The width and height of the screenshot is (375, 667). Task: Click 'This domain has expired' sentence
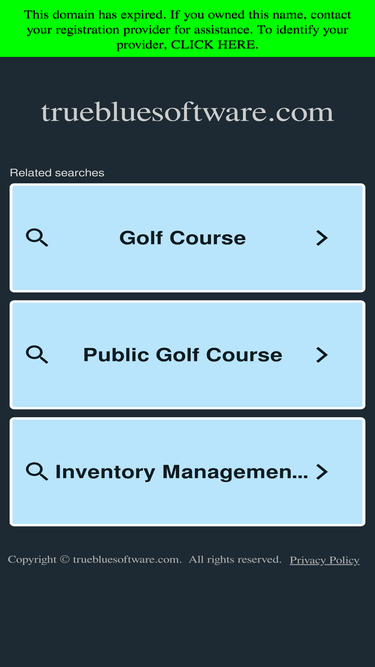pos(96,15)
